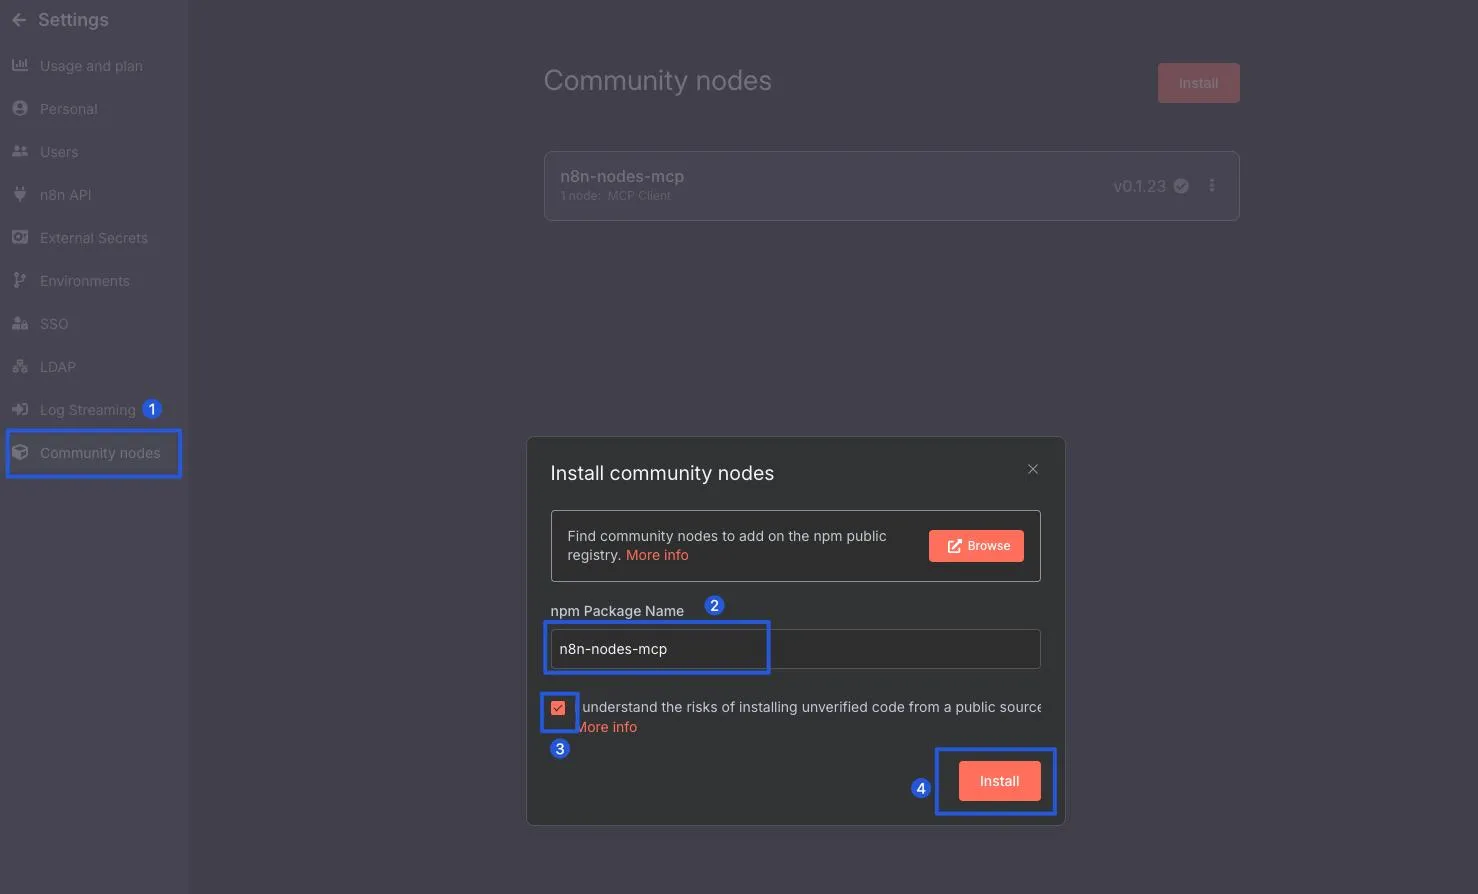Click the Environments branch icon
The height and width of the screenshot is (894, 1478).
19,280
